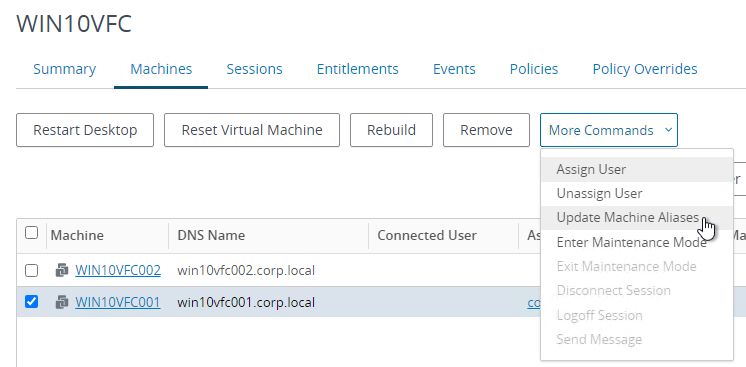746x367 pixels.
Task: Check the WIN10VFC002 row checkbox
Action: click(x=31, y=270)
